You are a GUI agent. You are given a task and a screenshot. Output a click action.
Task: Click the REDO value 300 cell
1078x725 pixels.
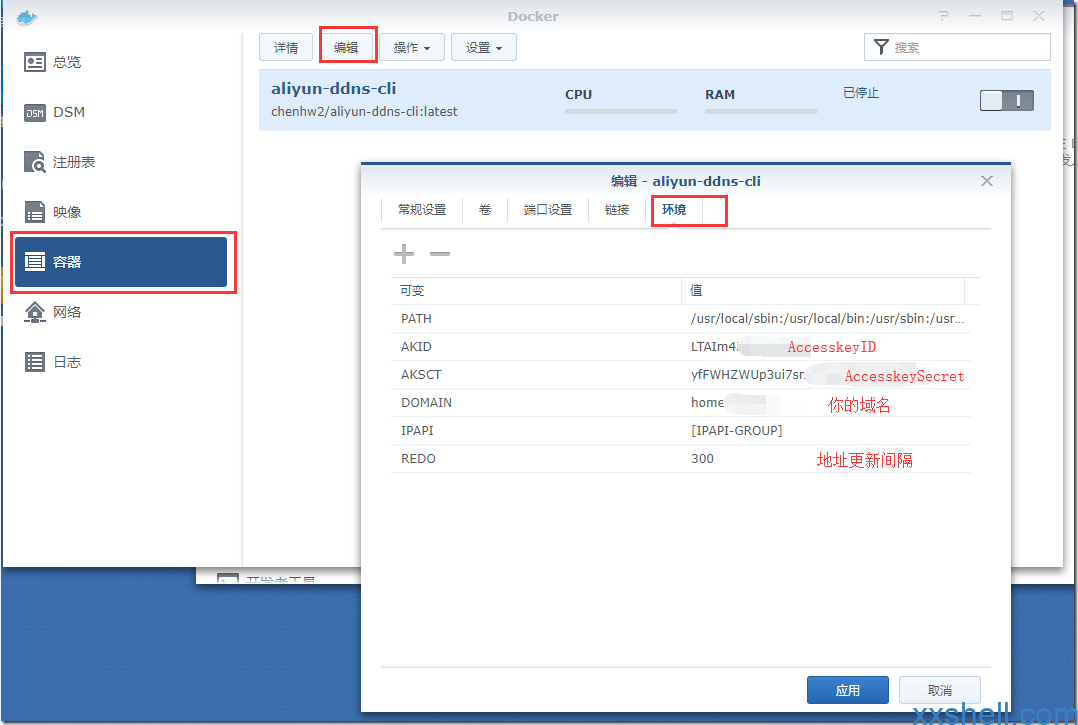click(x=826, y=458)
